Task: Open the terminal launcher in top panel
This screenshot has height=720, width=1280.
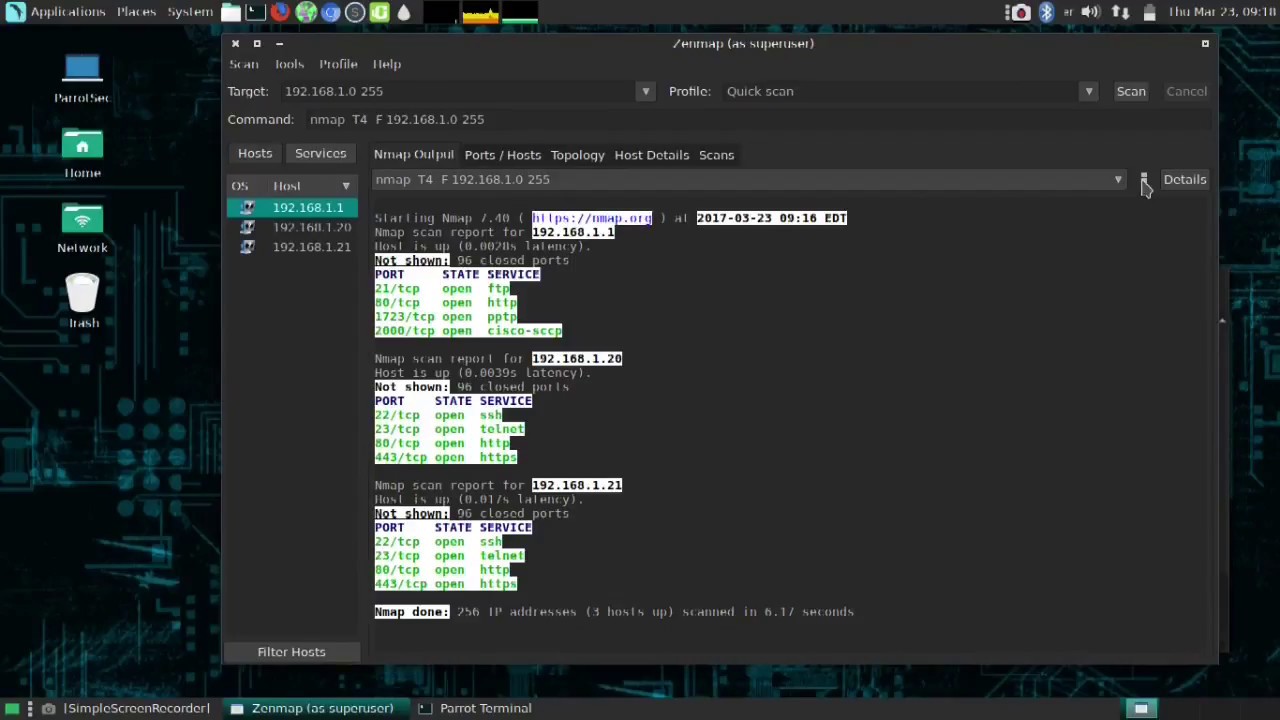Action: tap(255, 12)
